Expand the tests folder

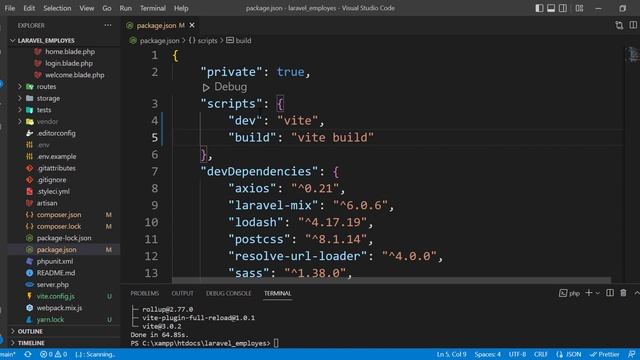click(x=44, y=110)
